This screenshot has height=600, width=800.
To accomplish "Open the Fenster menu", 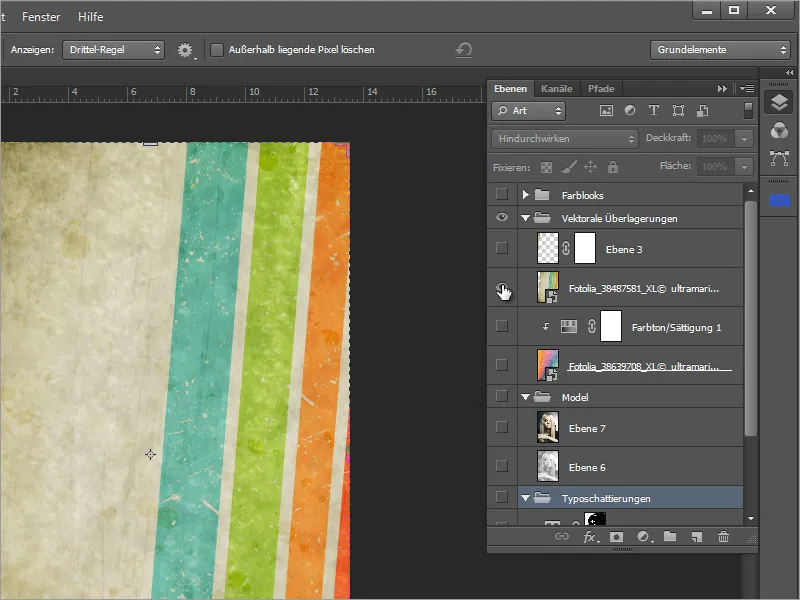I will pos(41,17).
